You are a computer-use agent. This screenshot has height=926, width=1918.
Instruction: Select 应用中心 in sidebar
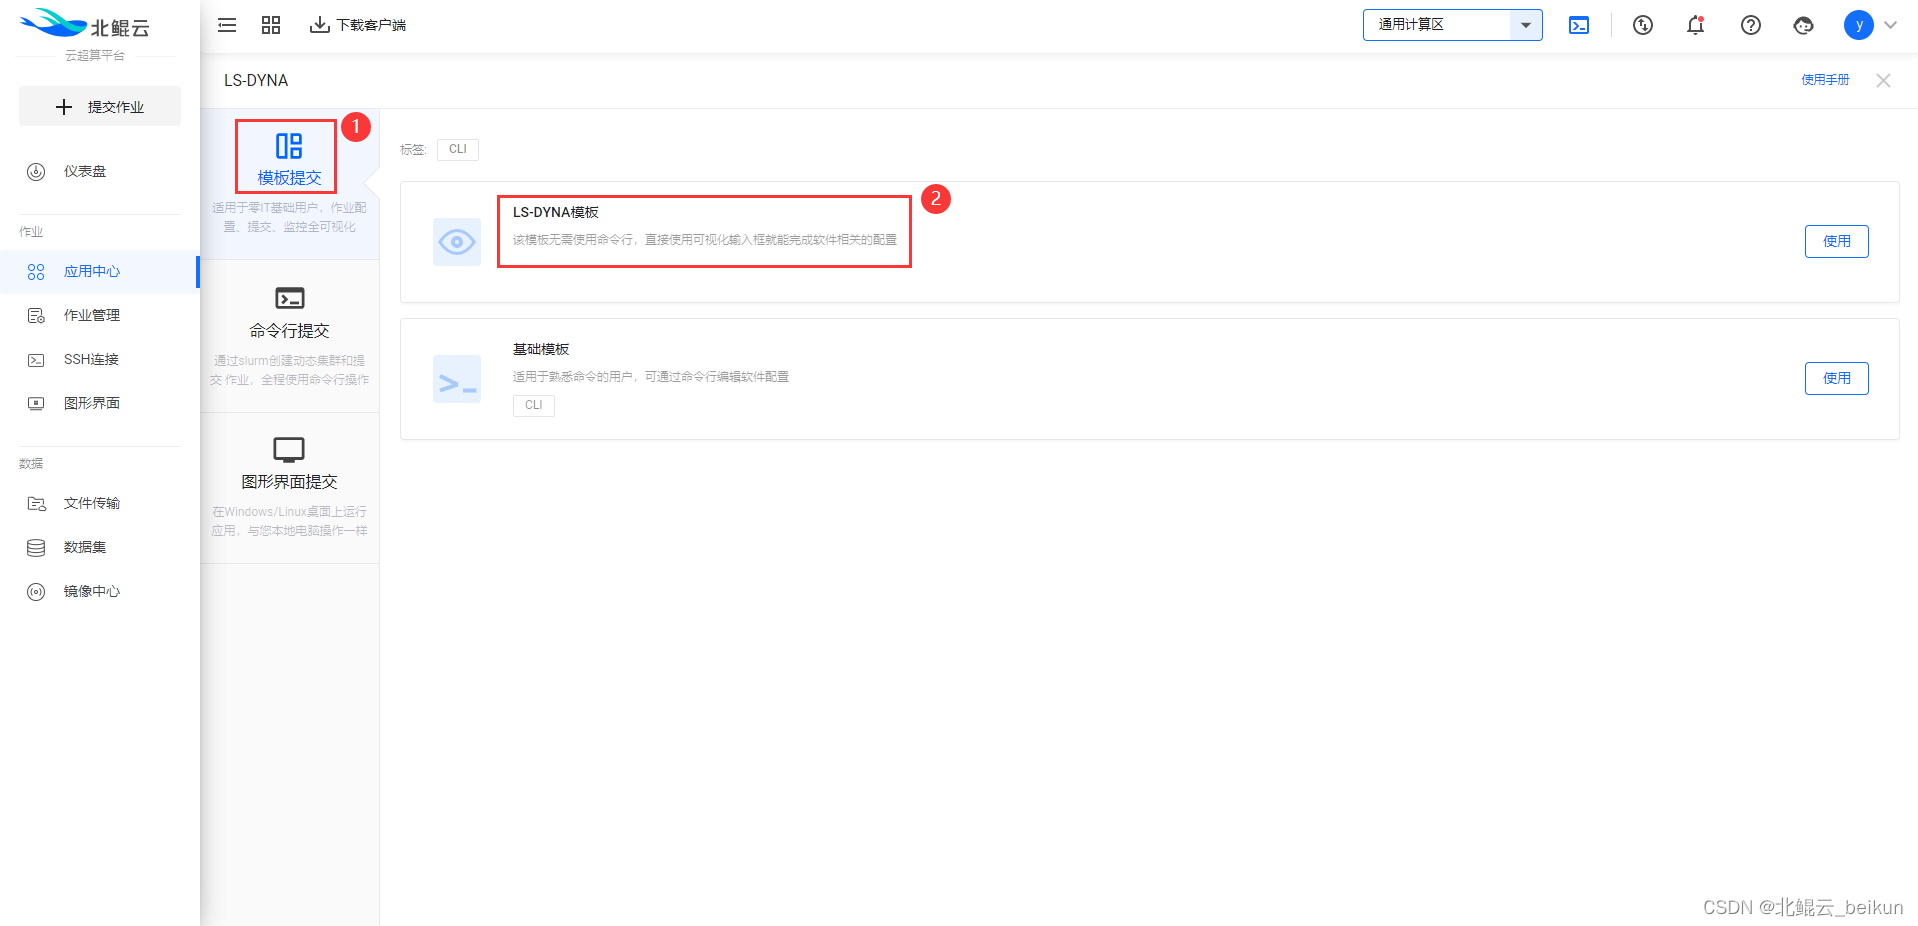100,272
